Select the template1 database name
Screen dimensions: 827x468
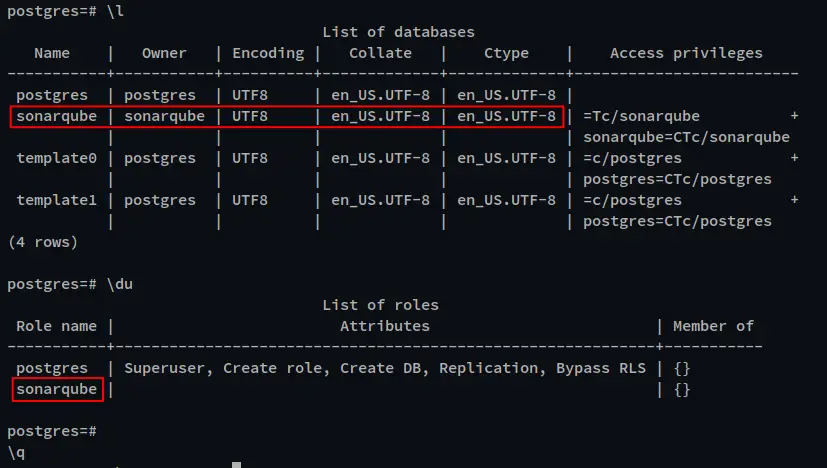[x=56, y=200]
